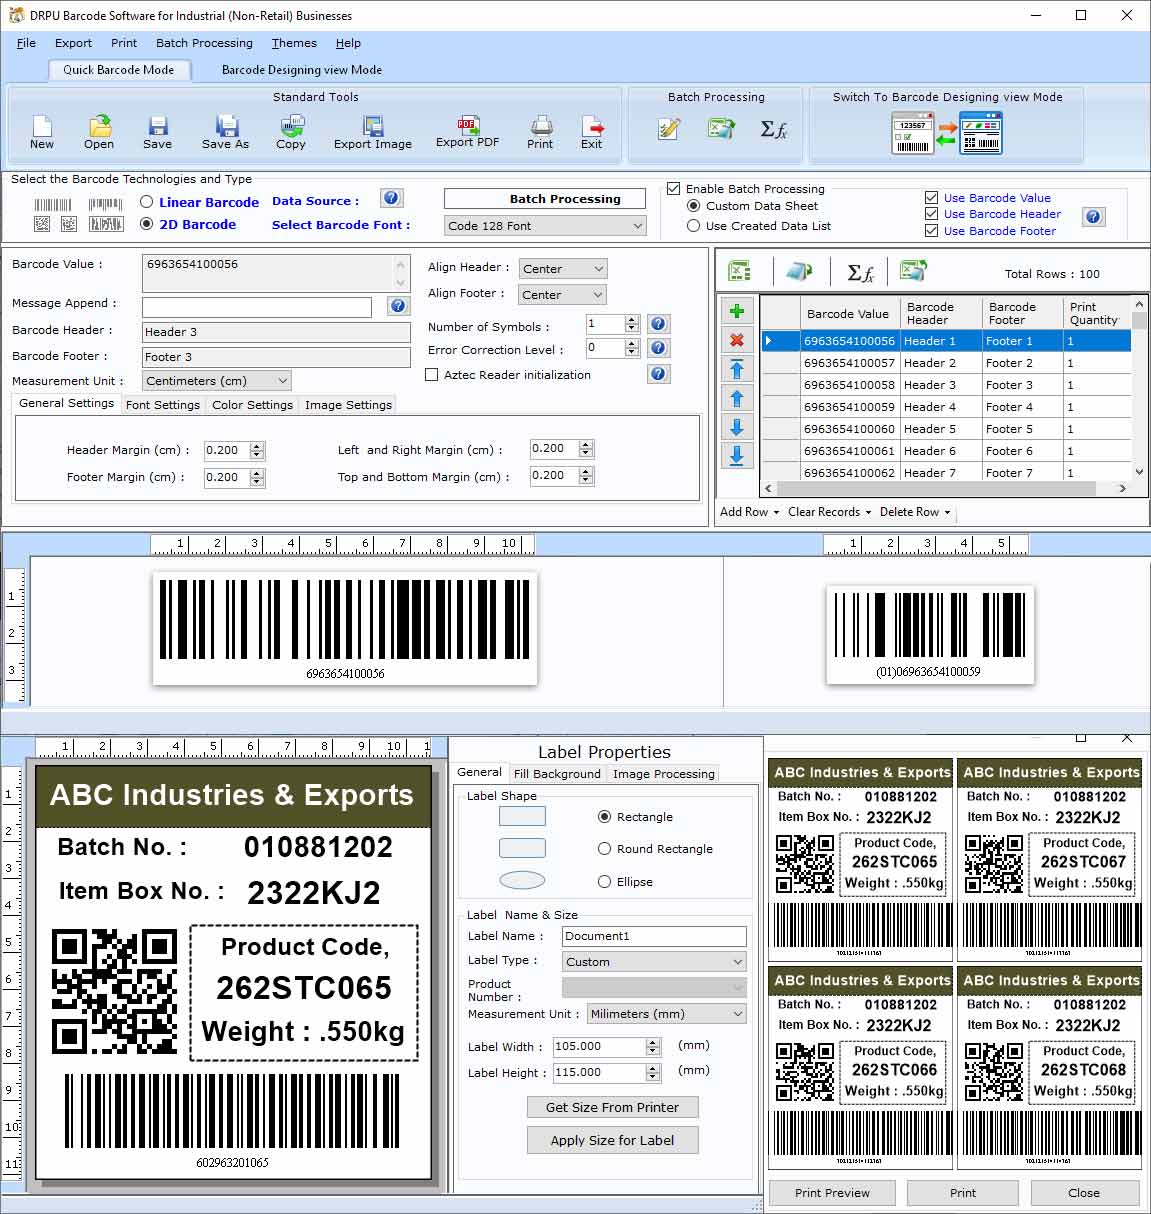Select Round Rectangle label shape
This screenshot has width=1151, height=1214.
click(604, 849)
